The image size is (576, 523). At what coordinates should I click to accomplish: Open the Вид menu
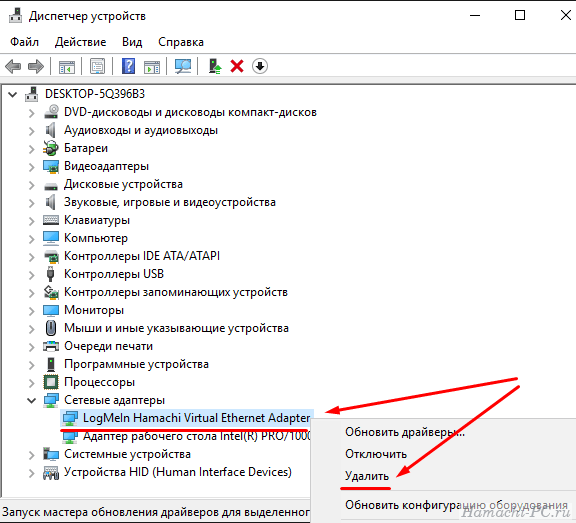coord(132,42)
